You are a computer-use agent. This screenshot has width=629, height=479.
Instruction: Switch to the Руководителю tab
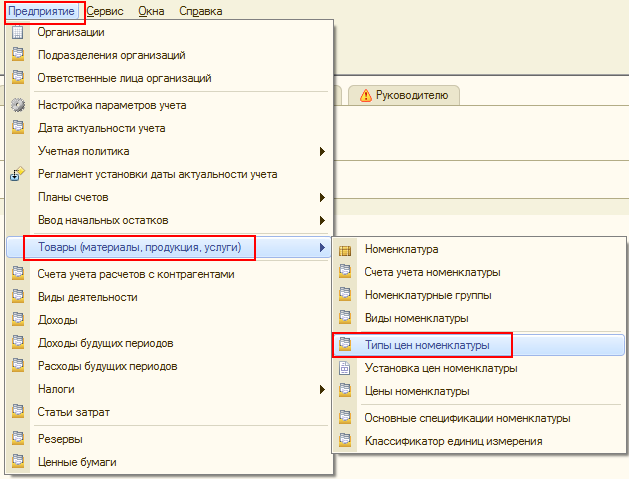[x=410, y=95]
